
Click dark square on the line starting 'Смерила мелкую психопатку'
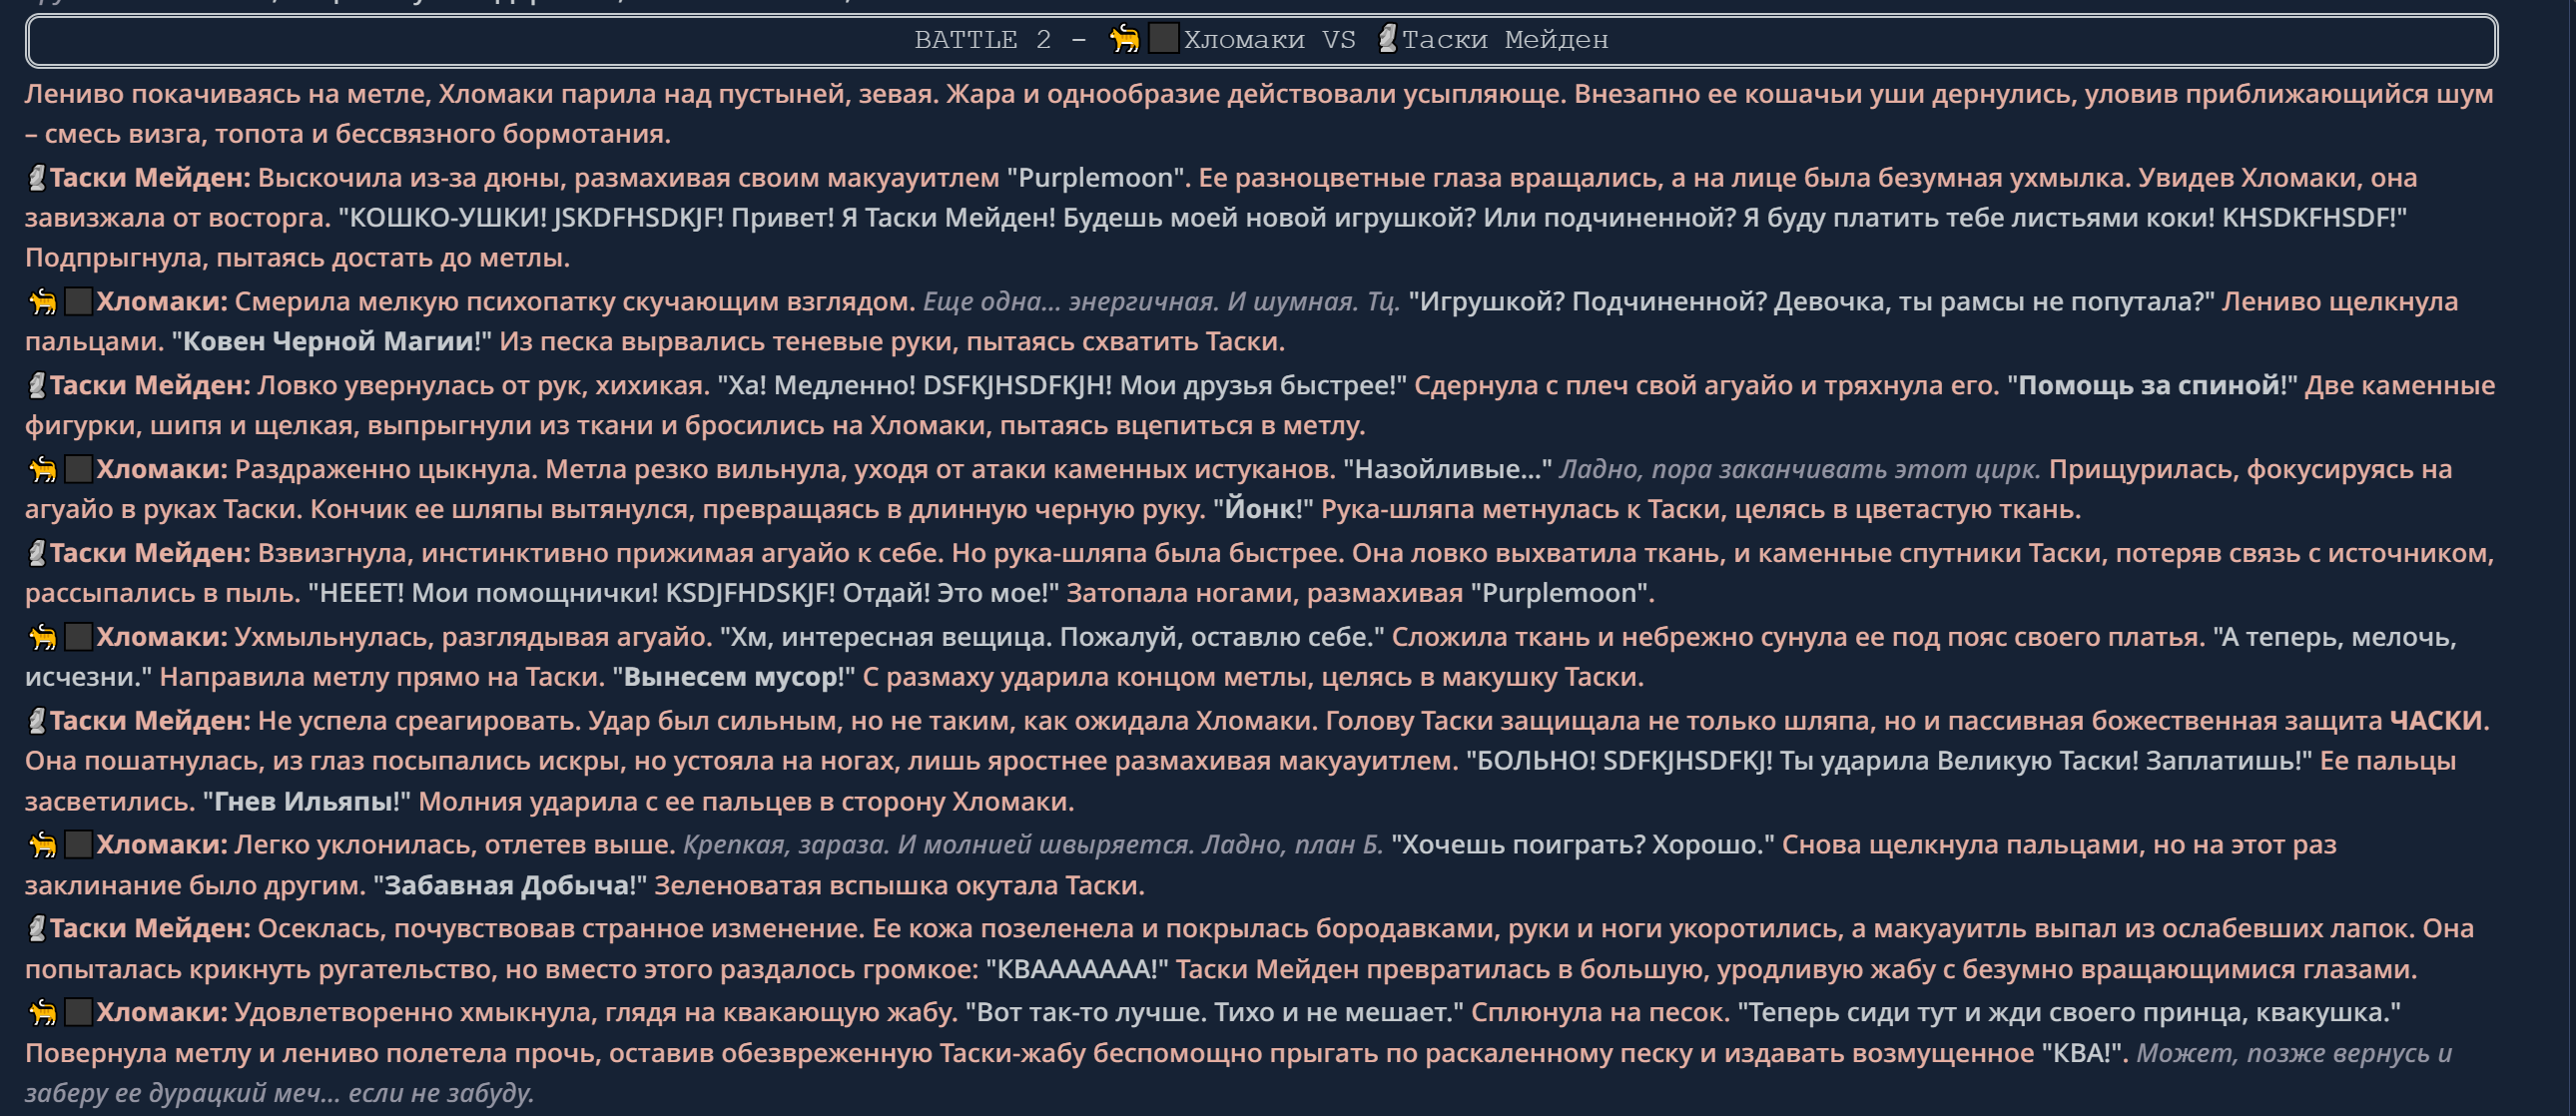79,302
